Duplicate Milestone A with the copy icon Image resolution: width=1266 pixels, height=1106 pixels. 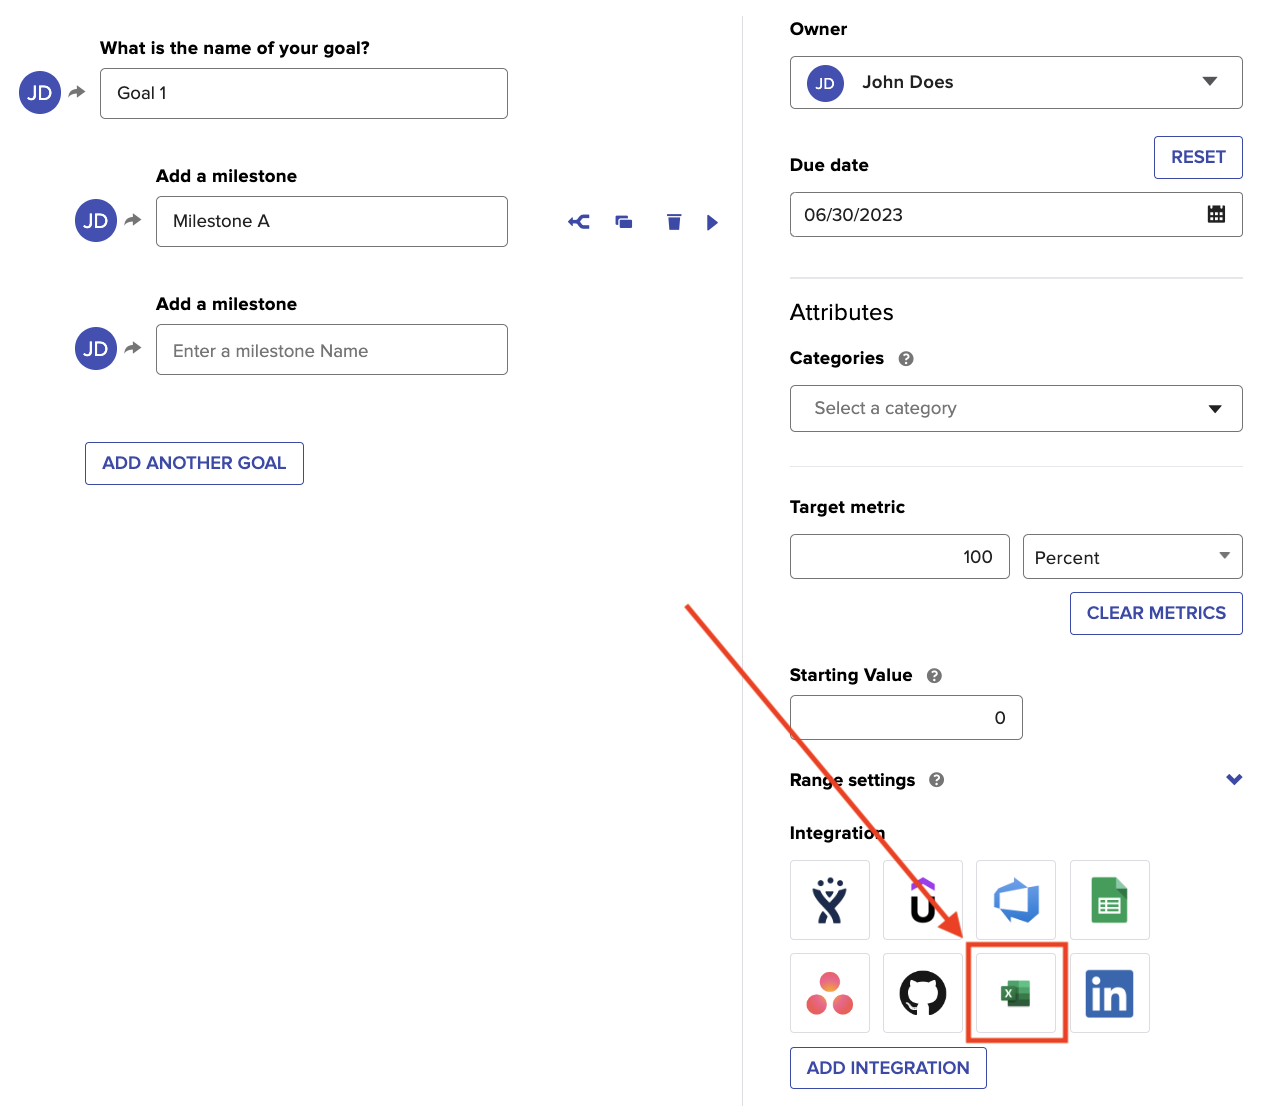pos(624,221)
